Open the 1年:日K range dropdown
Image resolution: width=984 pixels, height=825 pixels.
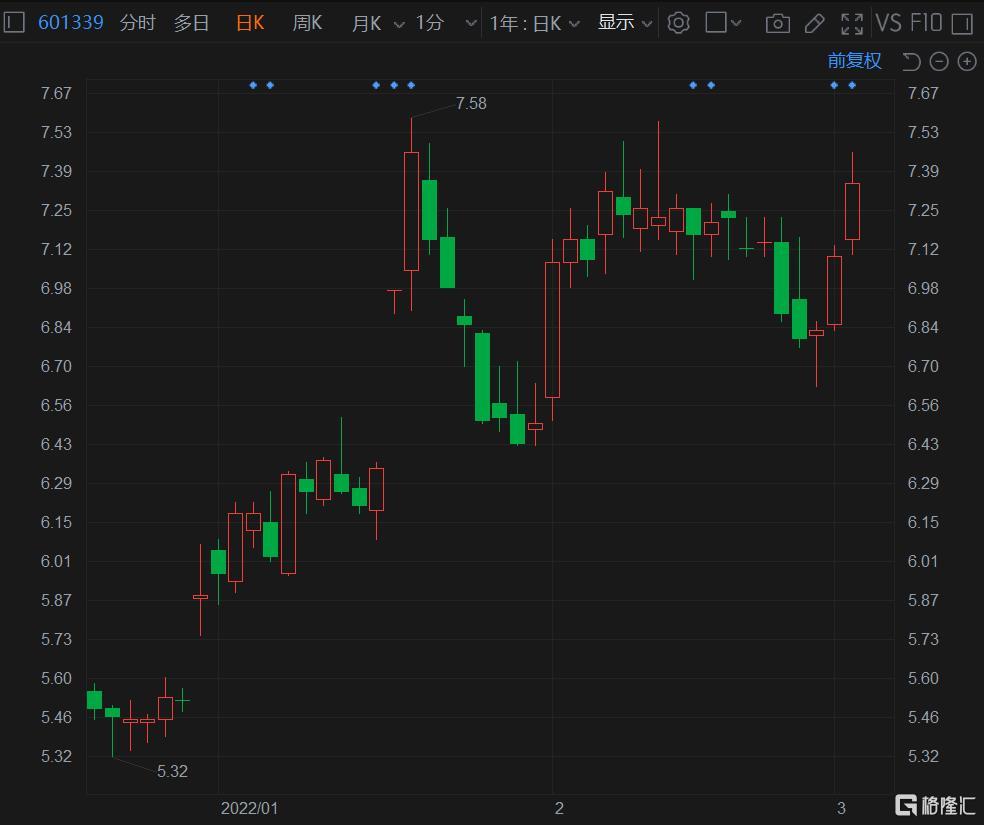[534, 23]
